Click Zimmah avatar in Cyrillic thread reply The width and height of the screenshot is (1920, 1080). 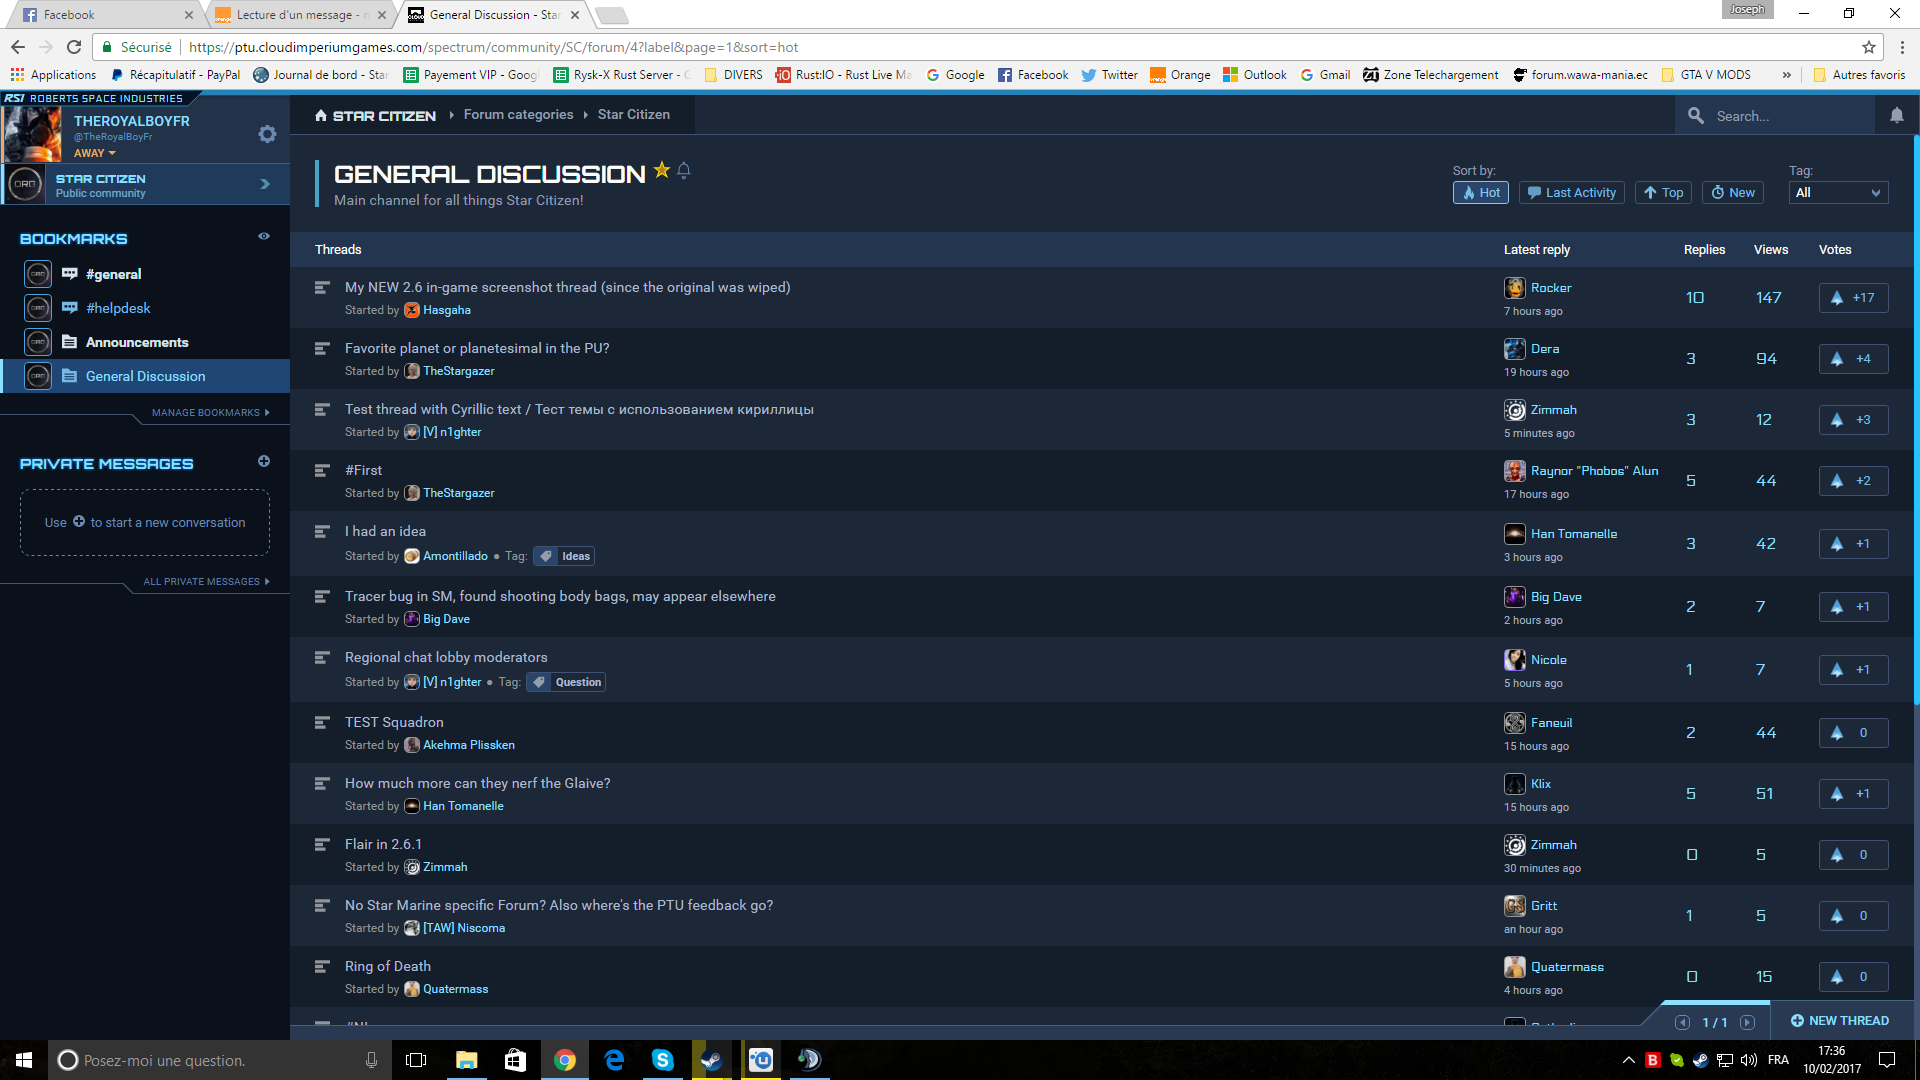pyautogui.click(x=1515, y=410)
